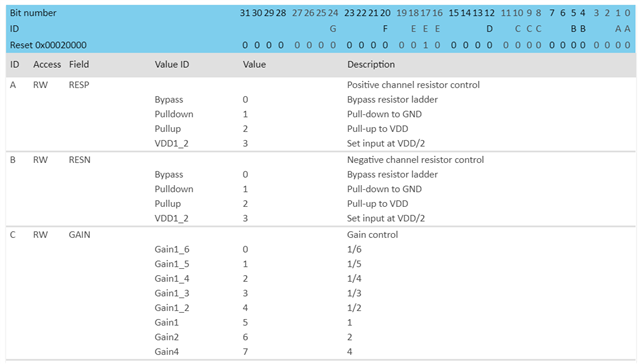Click the RESP field name

(x=79, y=85)
